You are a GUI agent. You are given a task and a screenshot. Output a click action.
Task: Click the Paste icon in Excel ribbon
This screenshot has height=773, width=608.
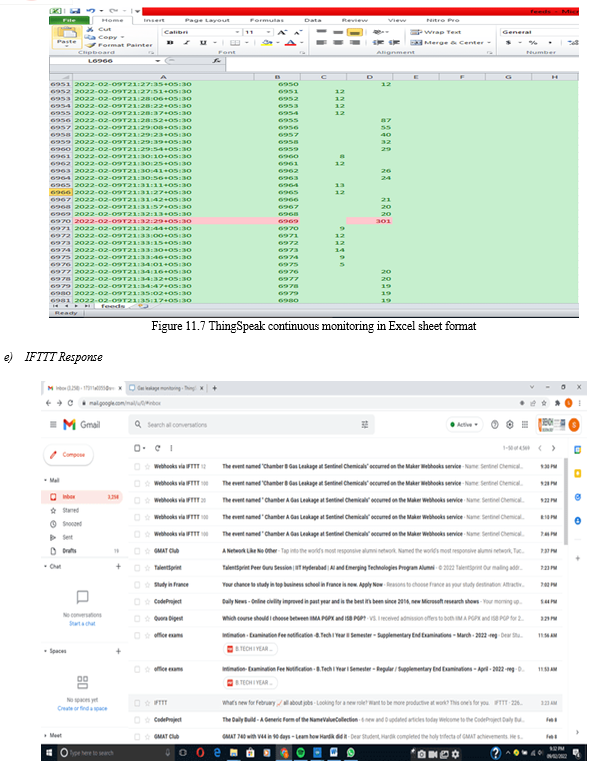(x=66, y=34)
